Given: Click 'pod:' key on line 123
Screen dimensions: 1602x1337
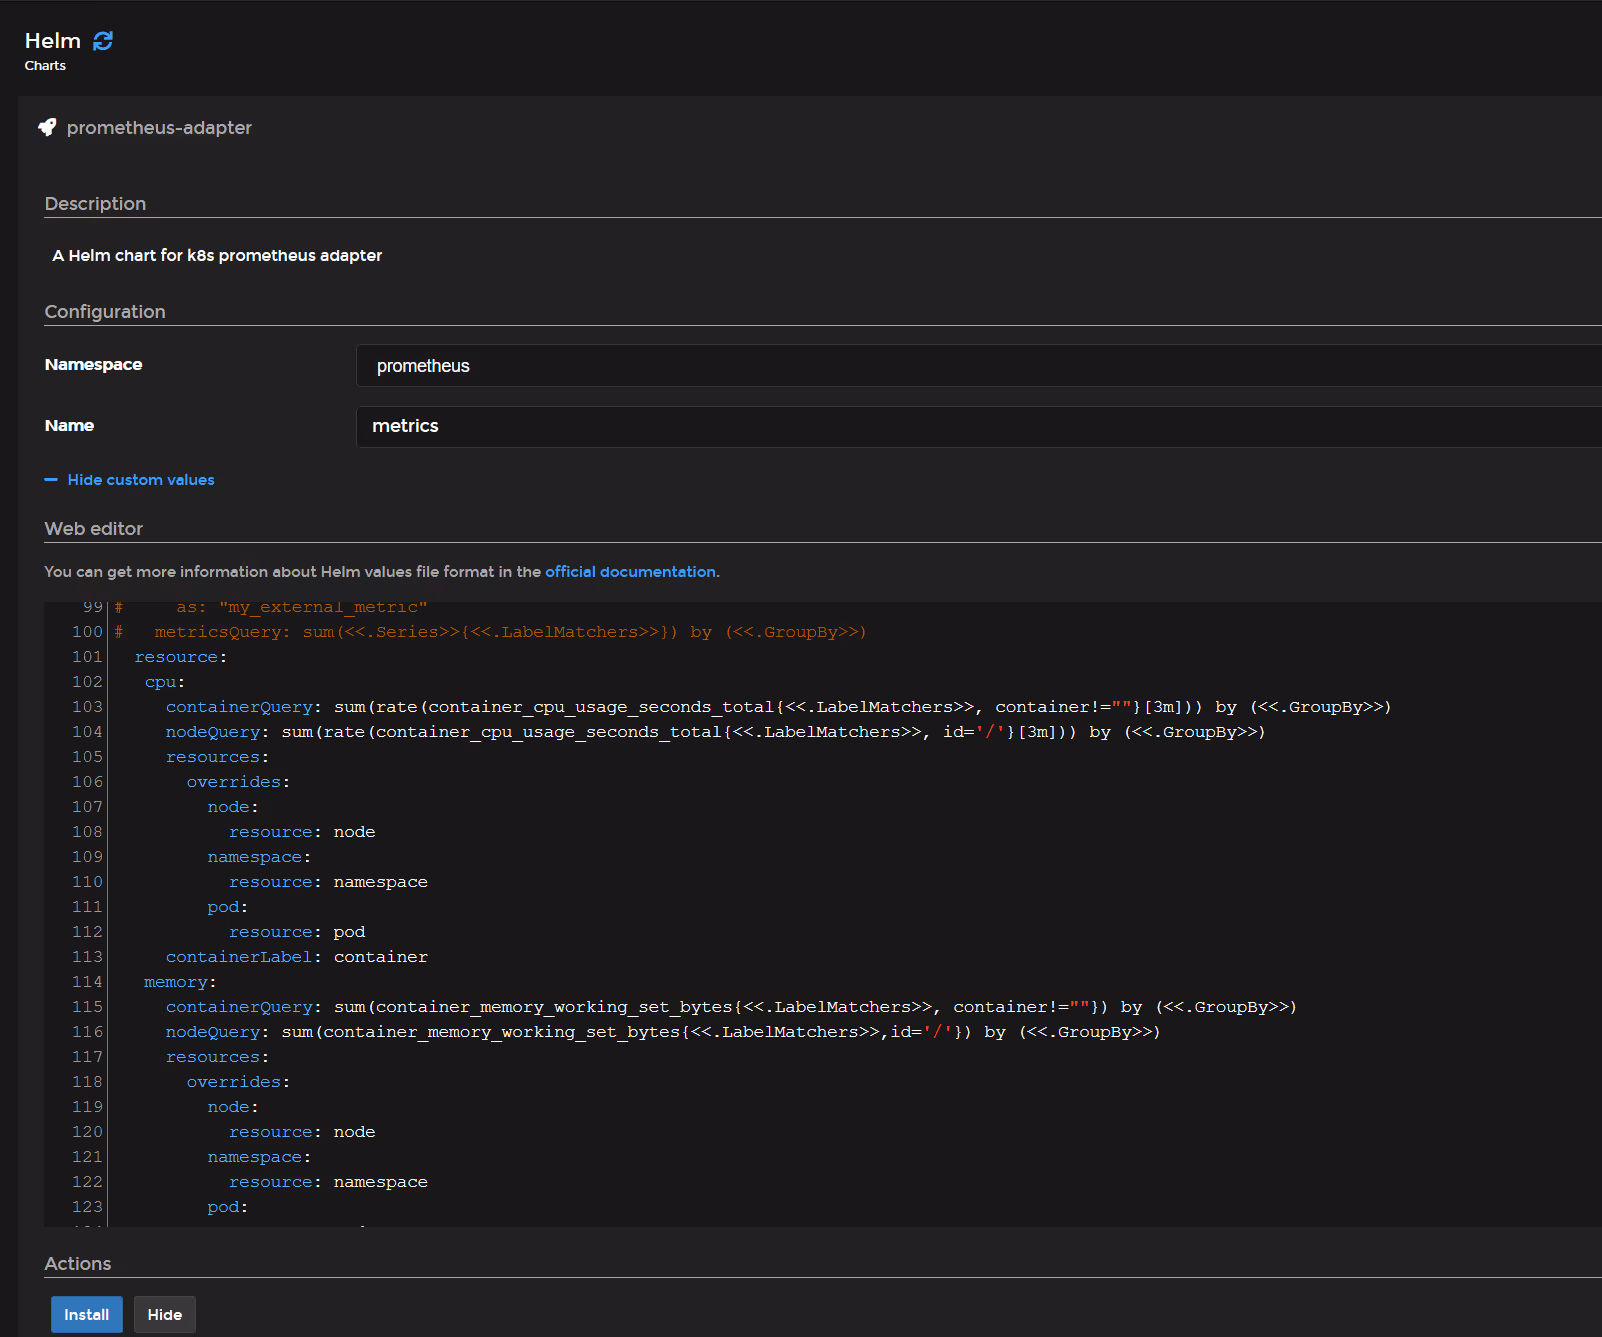Looking at the screenshot, I should pyautogui.click(x=228, y=1207).
